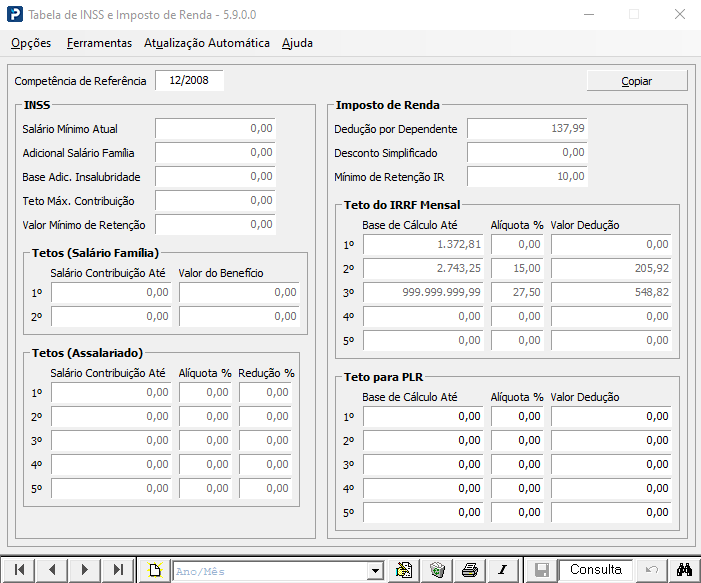Click the floppy disk save icon
The width and height of the screenshot is (701, 583).
pos(542,570)
